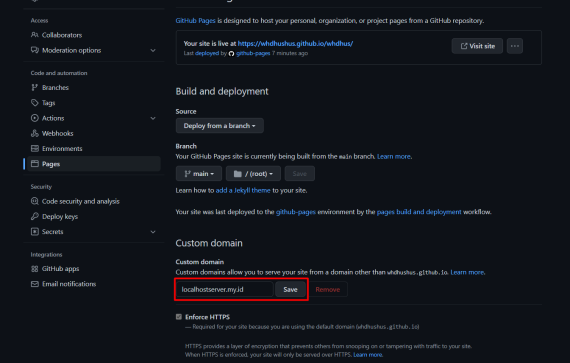
Task: Click the Code security shield-search icon
Action: pyautogui.click(x=35, y=201)
